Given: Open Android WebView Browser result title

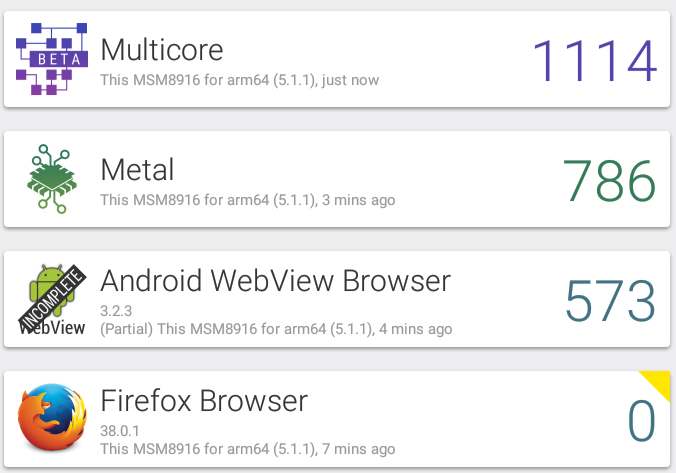Looking at the screenshot, I should 275,281.
